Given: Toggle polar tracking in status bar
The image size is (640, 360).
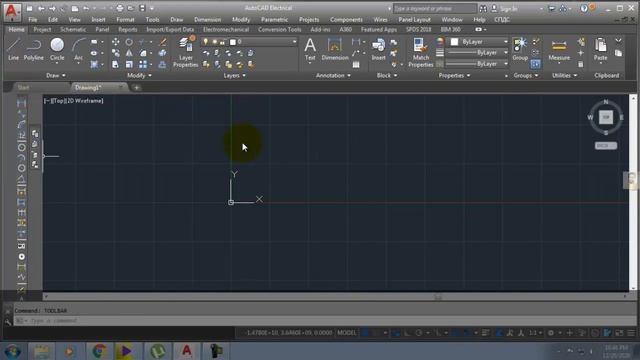Looking at the screenshot, I should [419, 333].
